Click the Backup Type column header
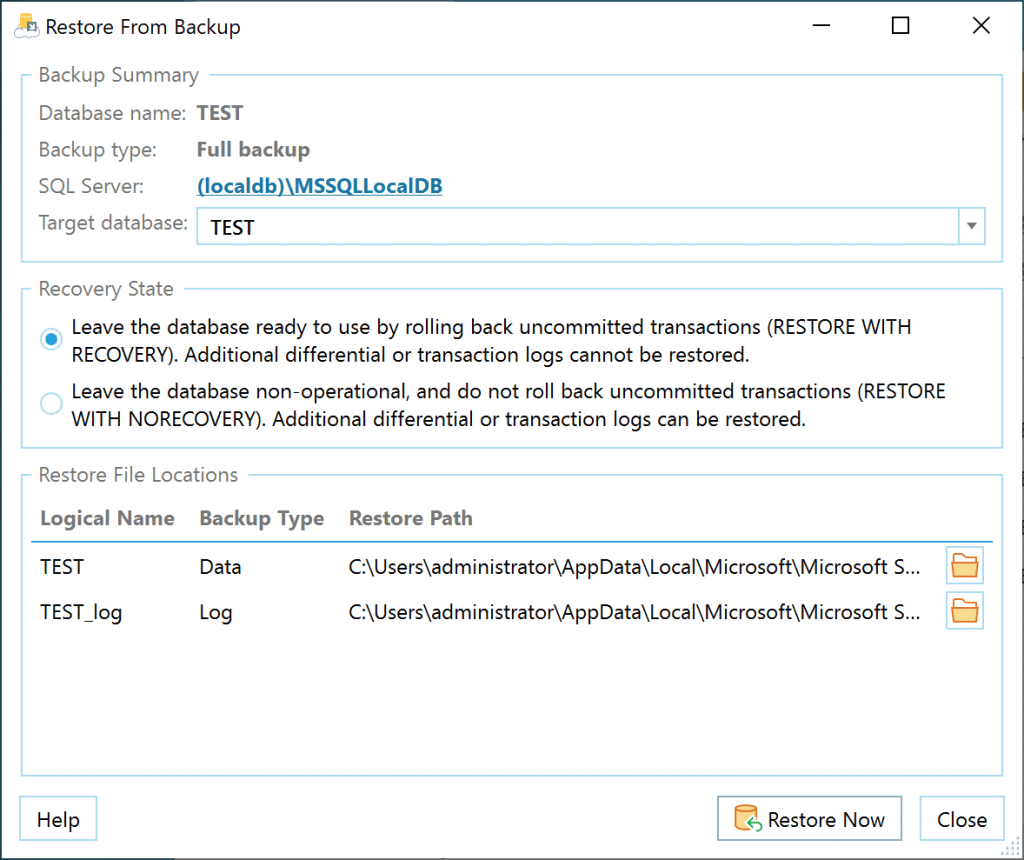 (261, 518)
